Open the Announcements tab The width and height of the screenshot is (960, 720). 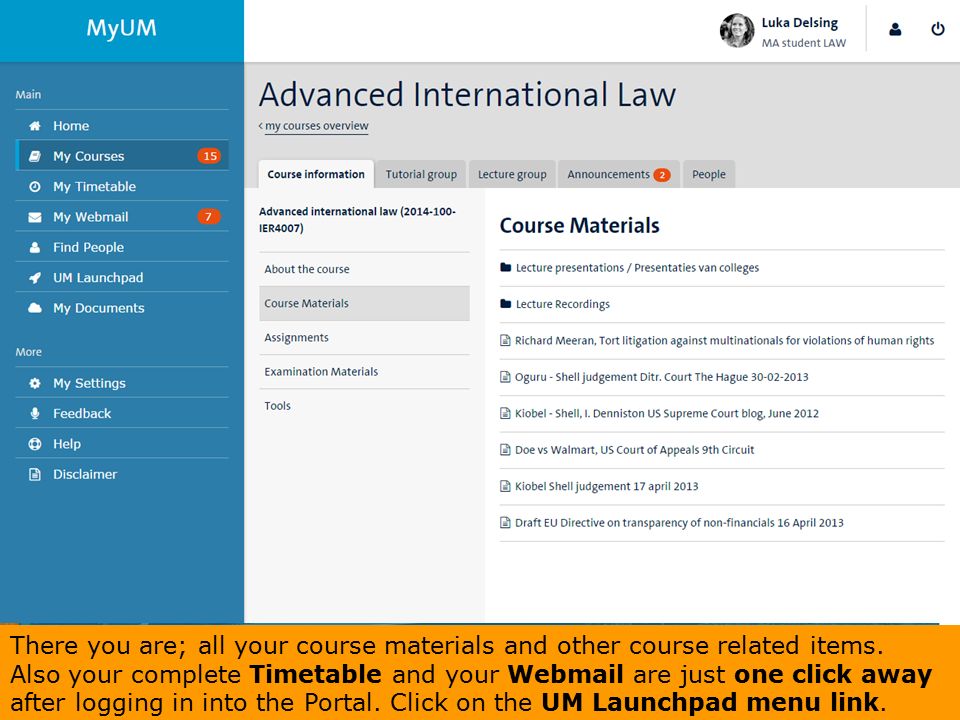pyautogui.click(x=618, y=174)
